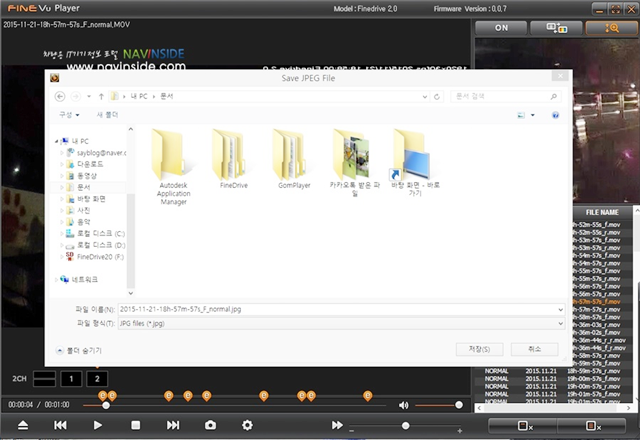Stop playback with the stop button

coord(136,425)
